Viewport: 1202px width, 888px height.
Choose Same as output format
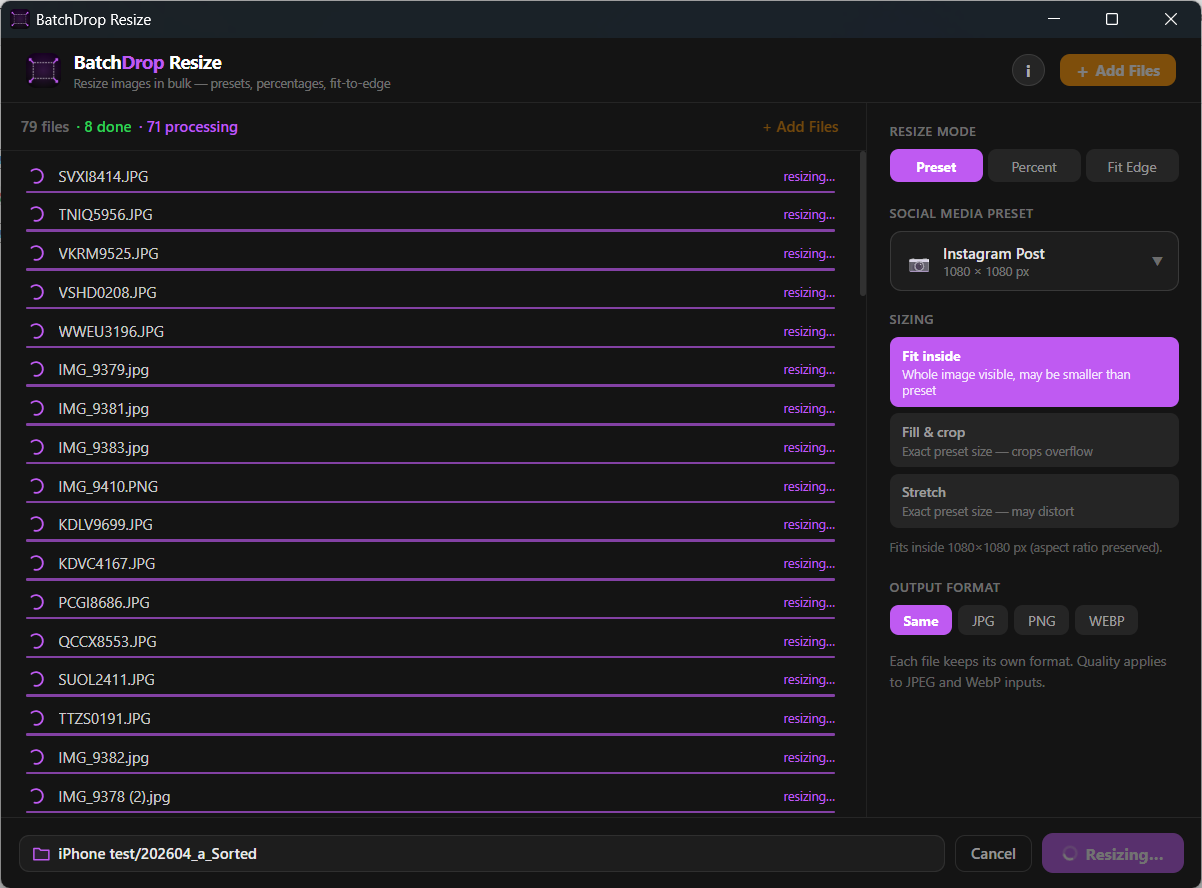(x=921, y=621)
